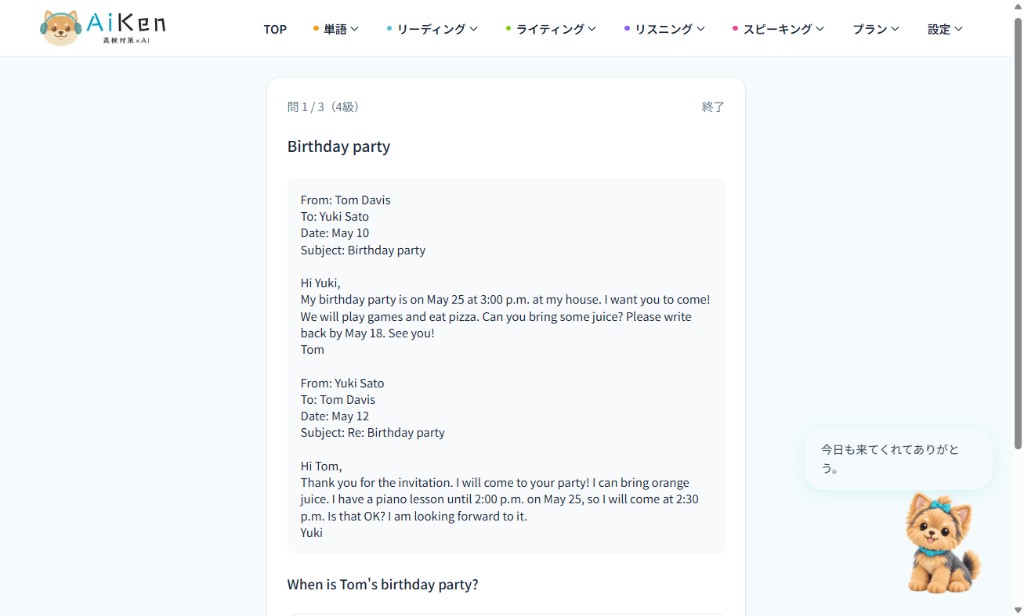Open the スピーキング menu
1024x616 pixels.
778,29
